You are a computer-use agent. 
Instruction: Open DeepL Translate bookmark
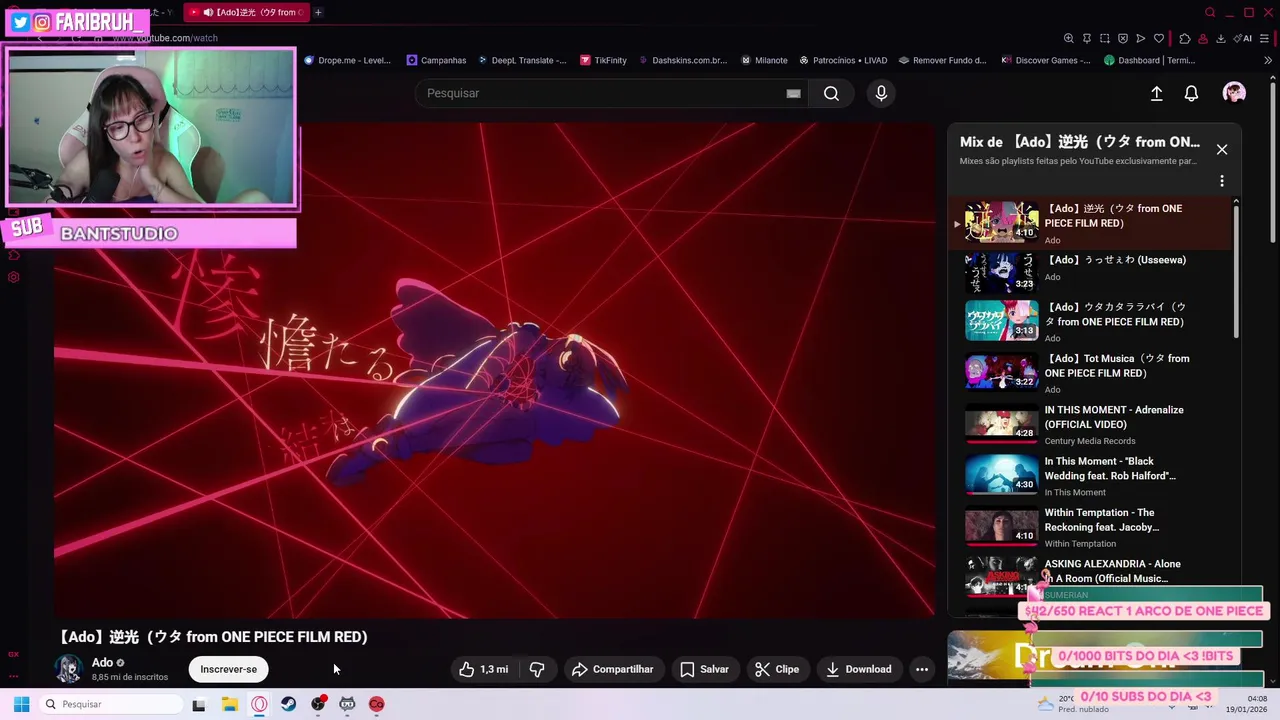[x=521, y=60]
